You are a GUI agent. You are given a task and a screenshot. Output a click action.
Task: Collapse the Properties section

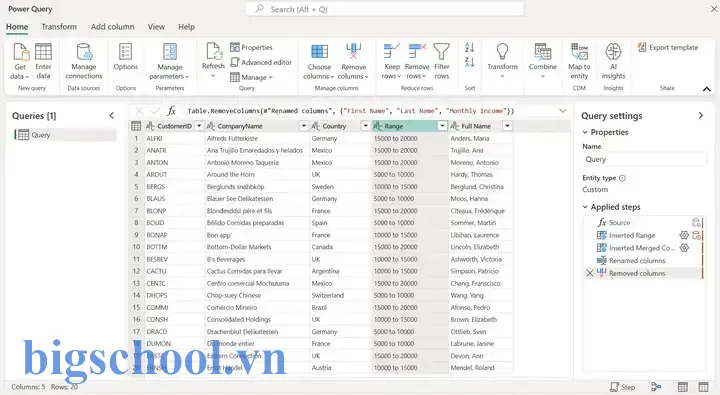tap(585, 132)
